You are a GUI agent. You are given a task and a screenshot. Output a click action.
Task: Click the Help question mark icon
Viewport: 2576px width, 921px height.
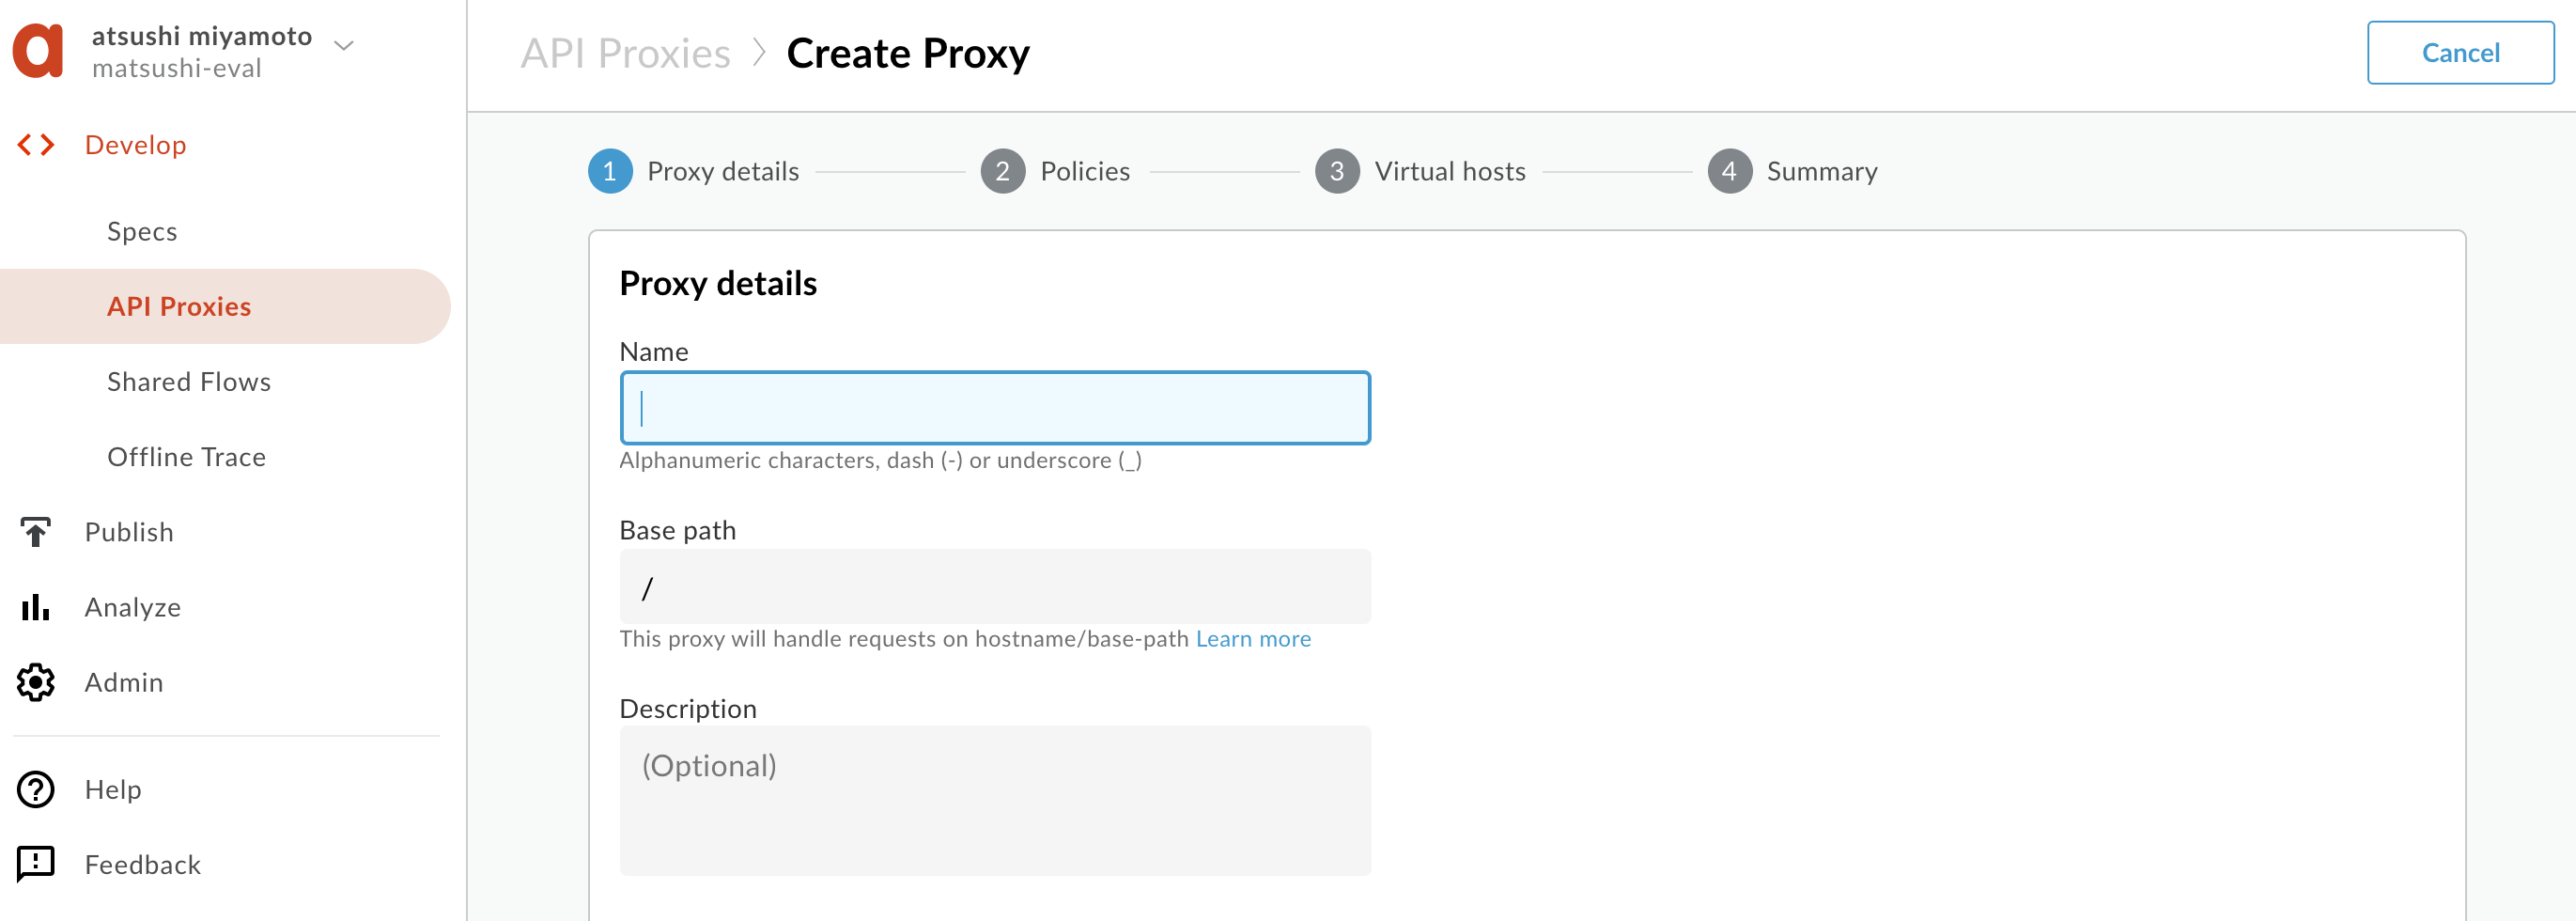point(36,789)
